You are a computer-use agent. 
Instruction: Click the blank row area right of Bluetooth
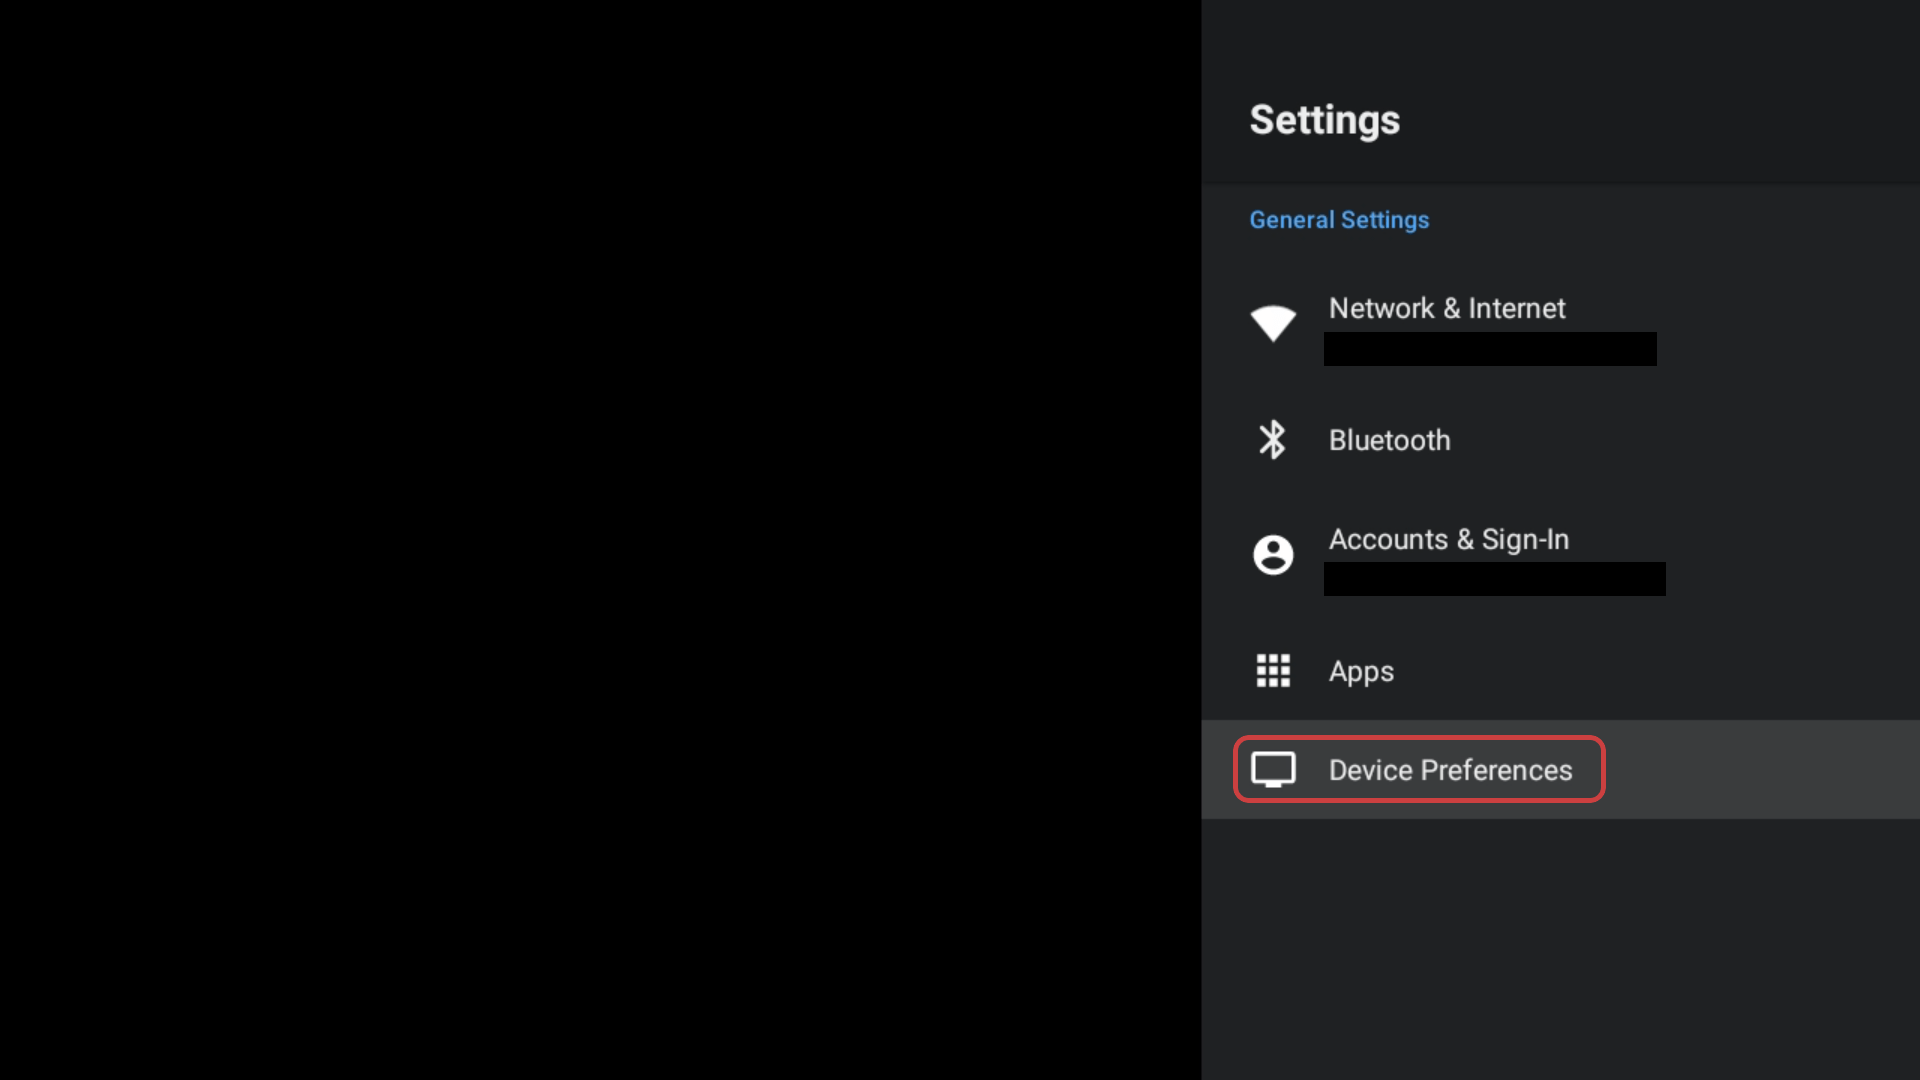point(1700,441)
